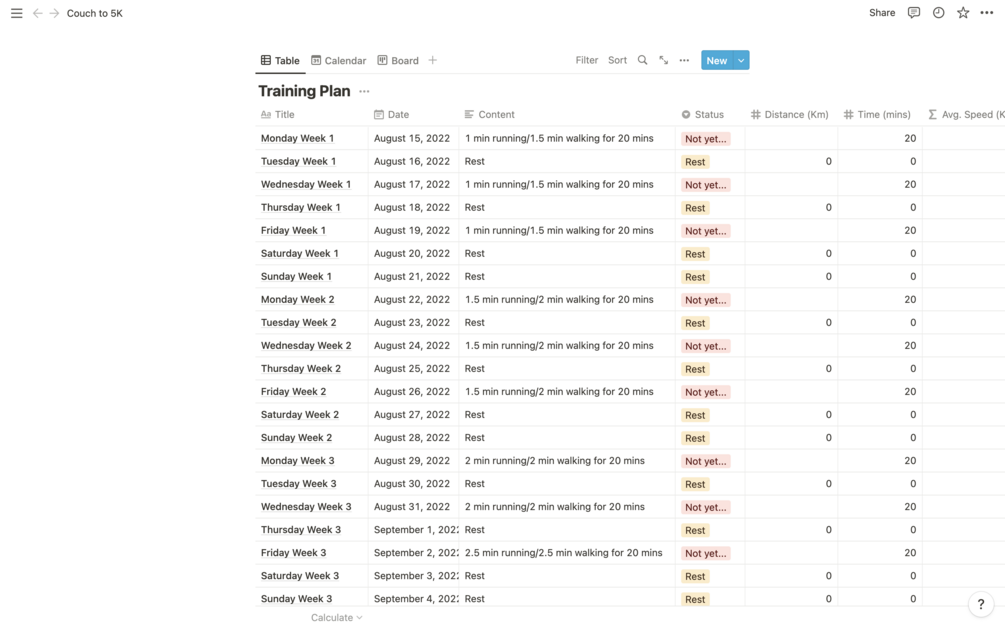Open page comments icon
This screenshot has width=1005, height=628.
(x=914, y=13)
